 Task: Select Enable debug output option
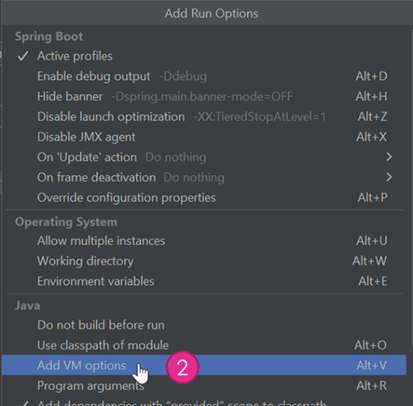coord(204,76)
